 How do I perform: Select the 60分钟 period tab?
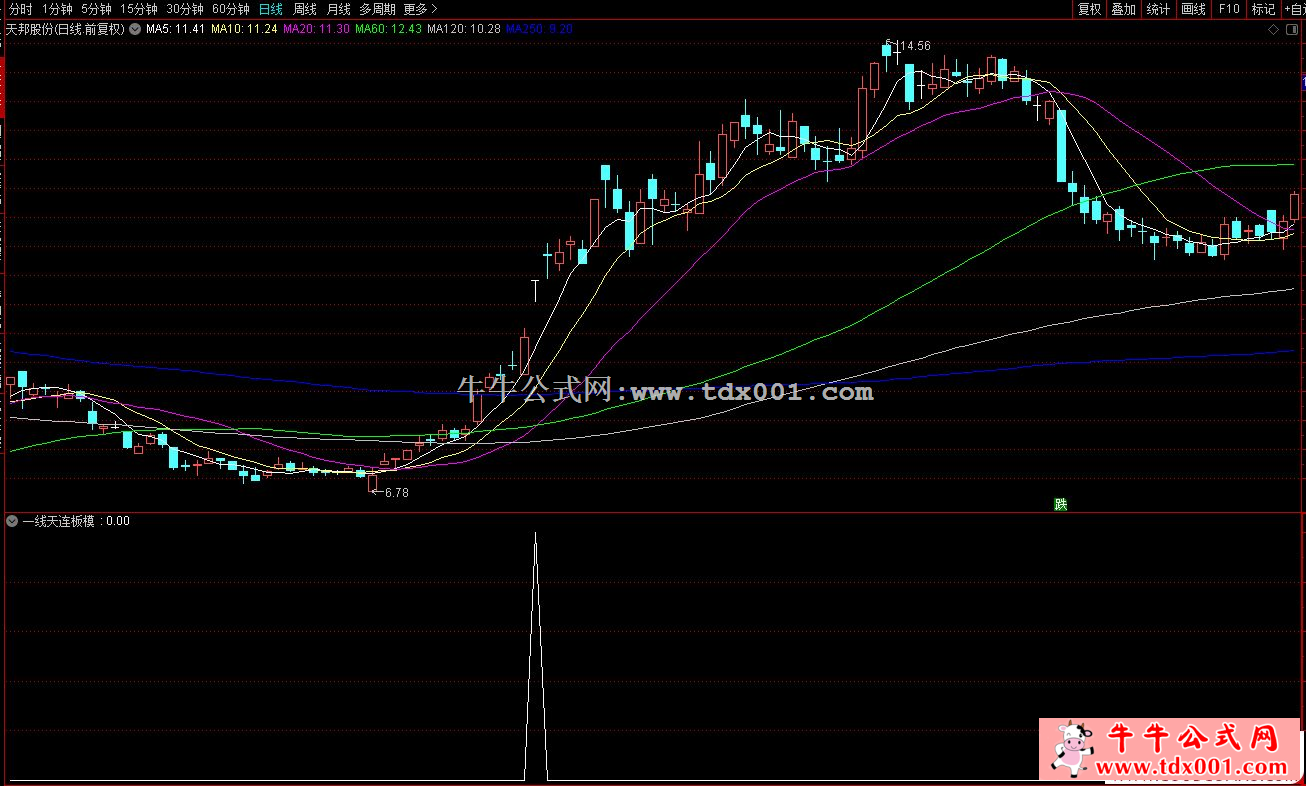tap(231, 9)
